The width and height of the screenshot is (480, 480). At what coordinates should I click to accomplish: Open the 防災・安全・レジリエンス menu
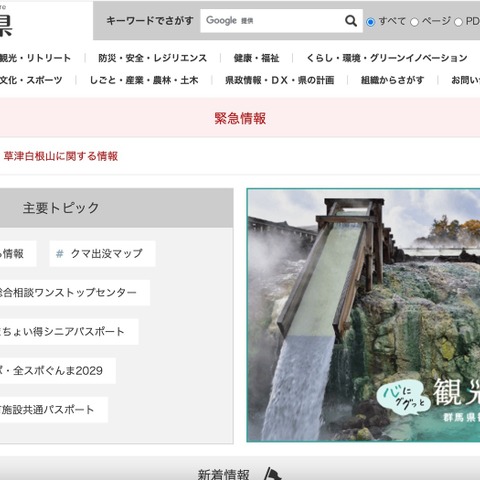click(153, 58)
